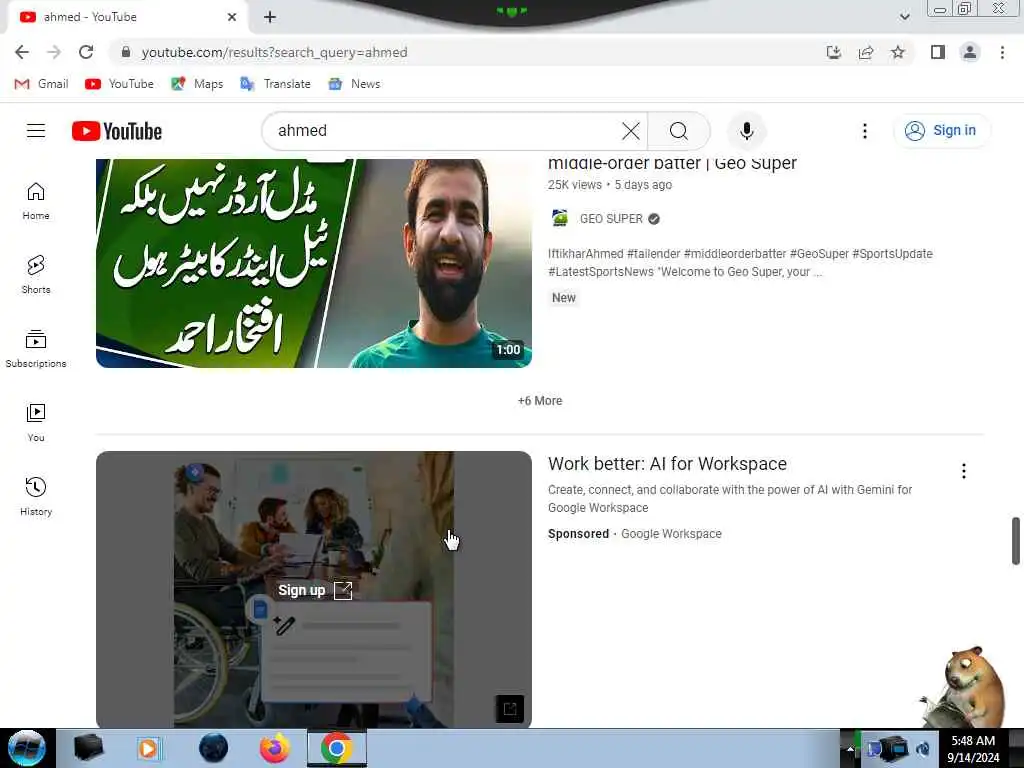Viewport: 1024px width, 768px height.
Task: Open the Windows Start button
Action: coord(26,748)
